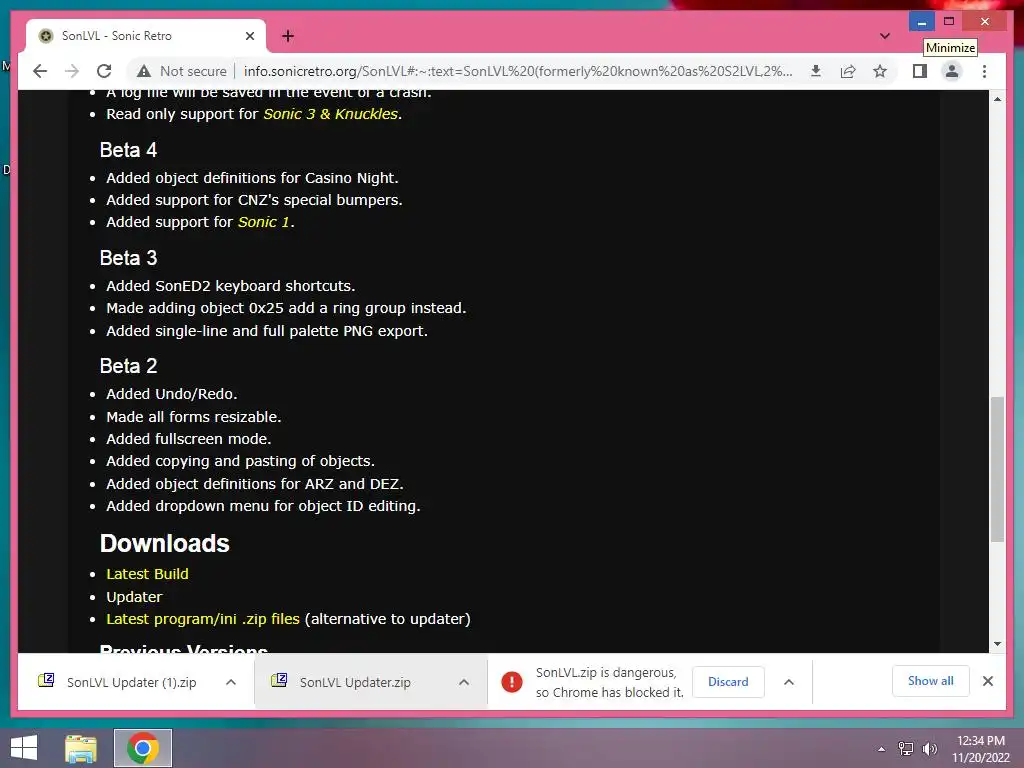Image resolution: width=1024 pixels, height=768 pixels.
Task: Maximize the Chrome window
Action: tap(949, 22)
